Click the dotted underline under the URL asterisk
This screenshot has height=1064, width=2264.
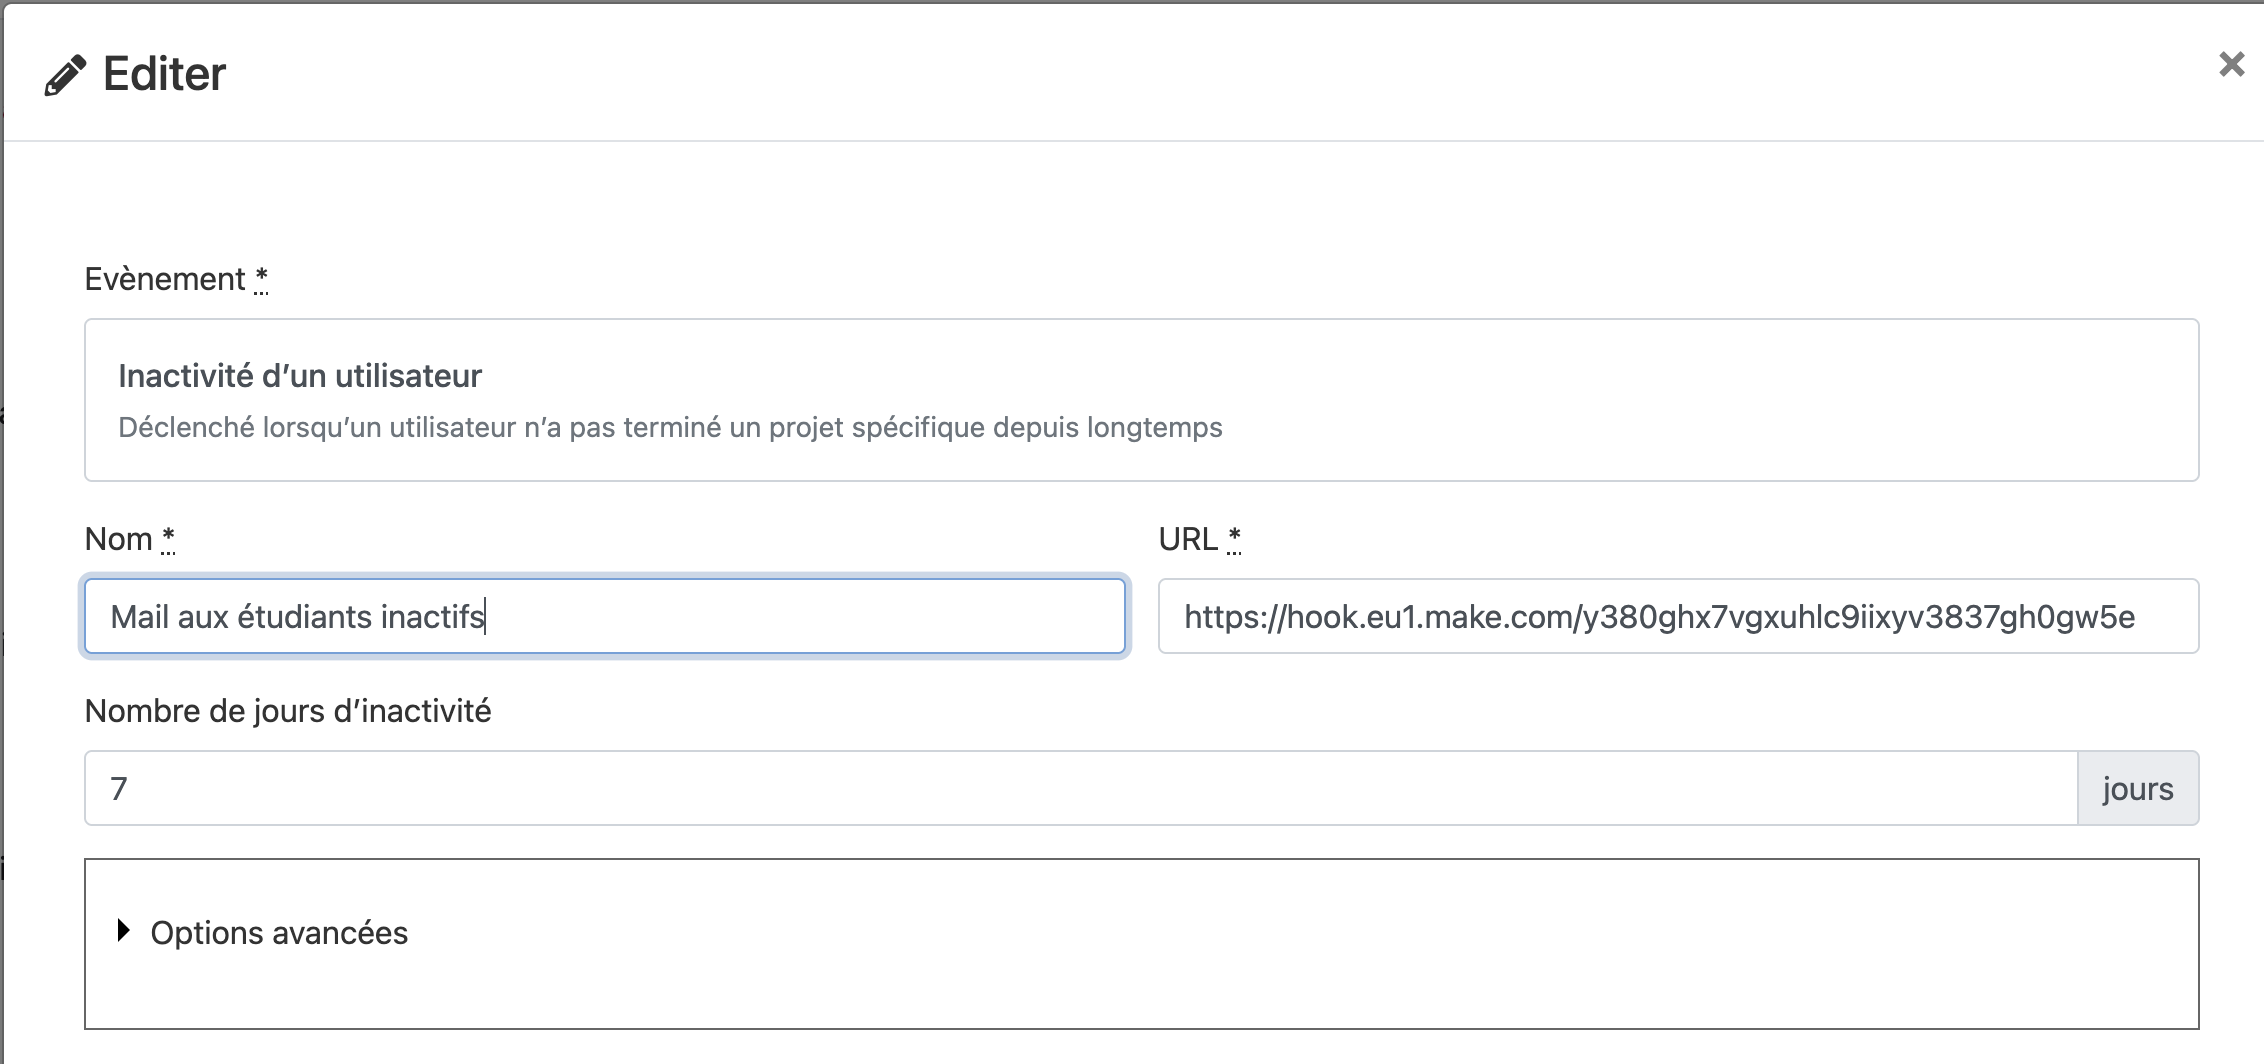click(1234, 552)
